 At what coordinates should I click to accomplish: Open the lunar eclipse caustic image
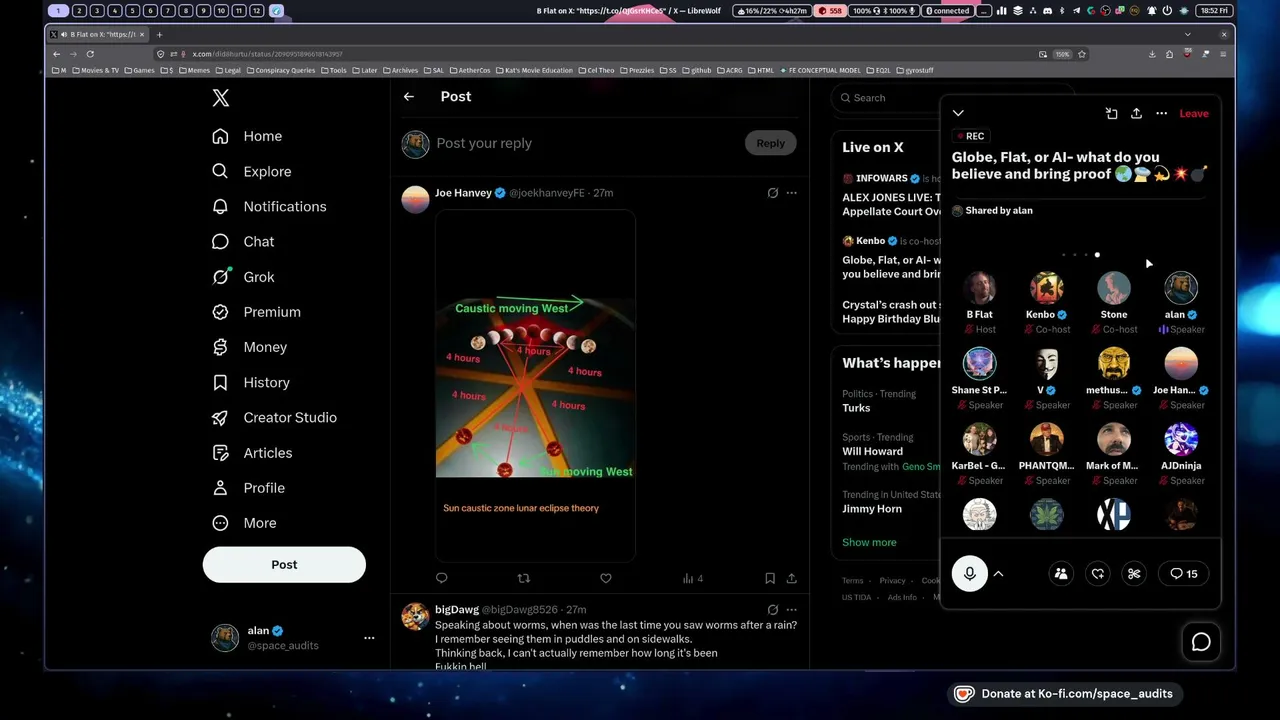click(535, 386)
